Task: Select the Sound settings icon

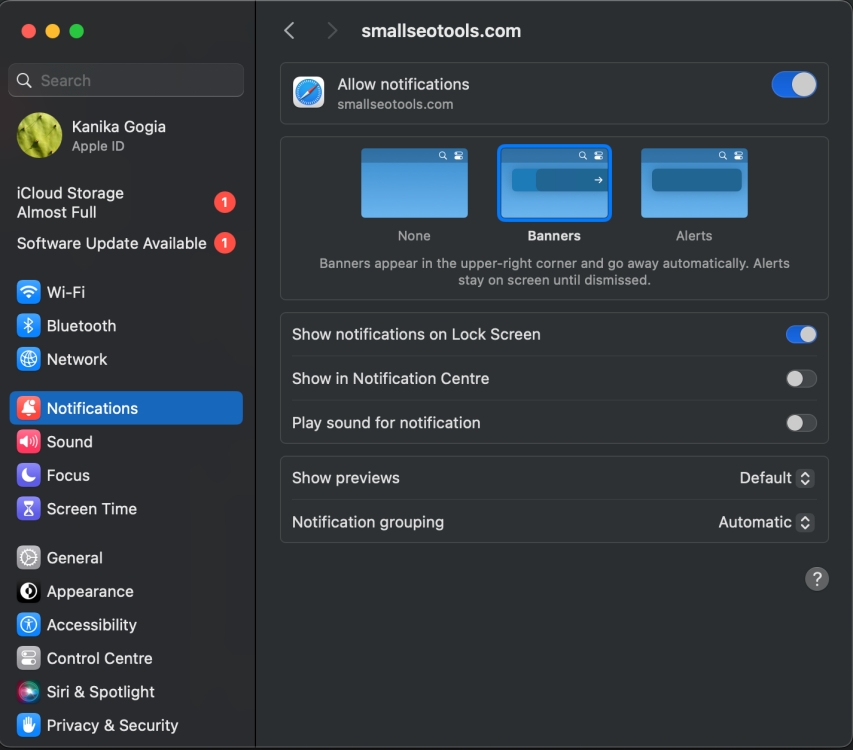Action: [29, 441]
